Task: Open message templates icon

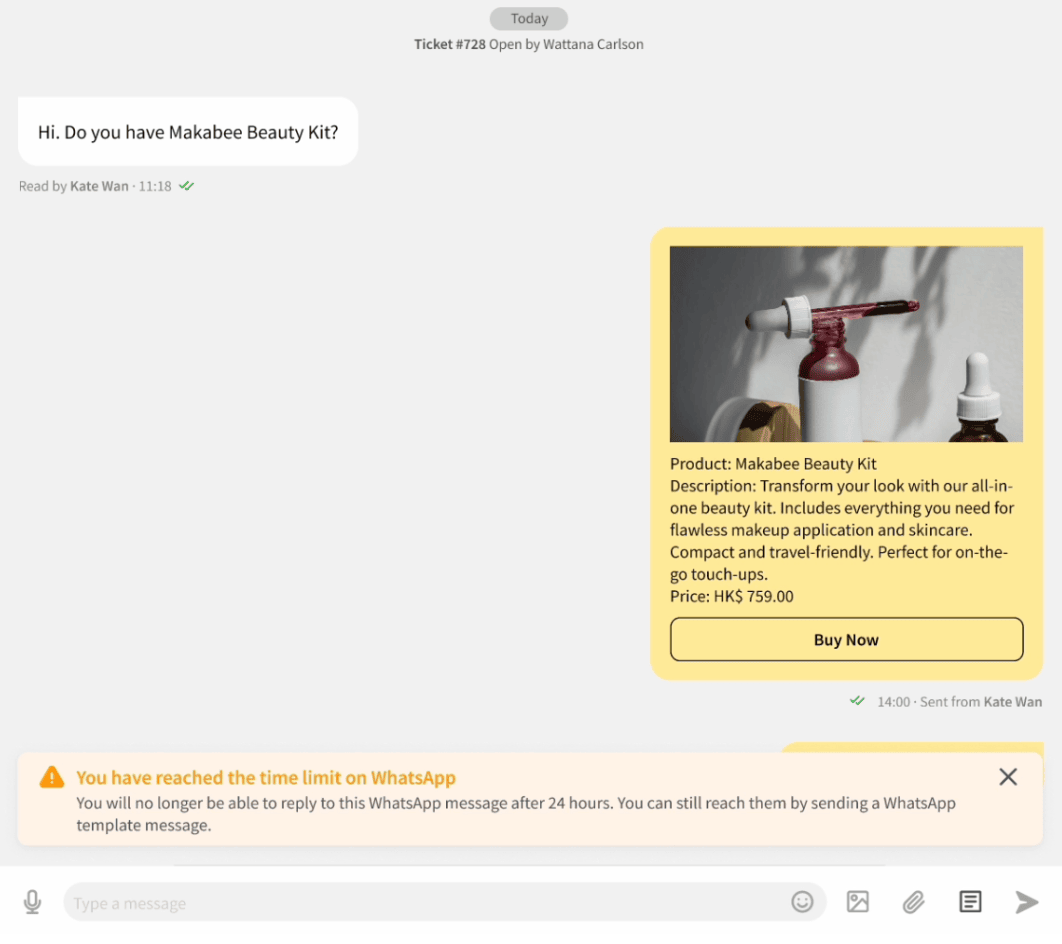Action: pos(970,902)
